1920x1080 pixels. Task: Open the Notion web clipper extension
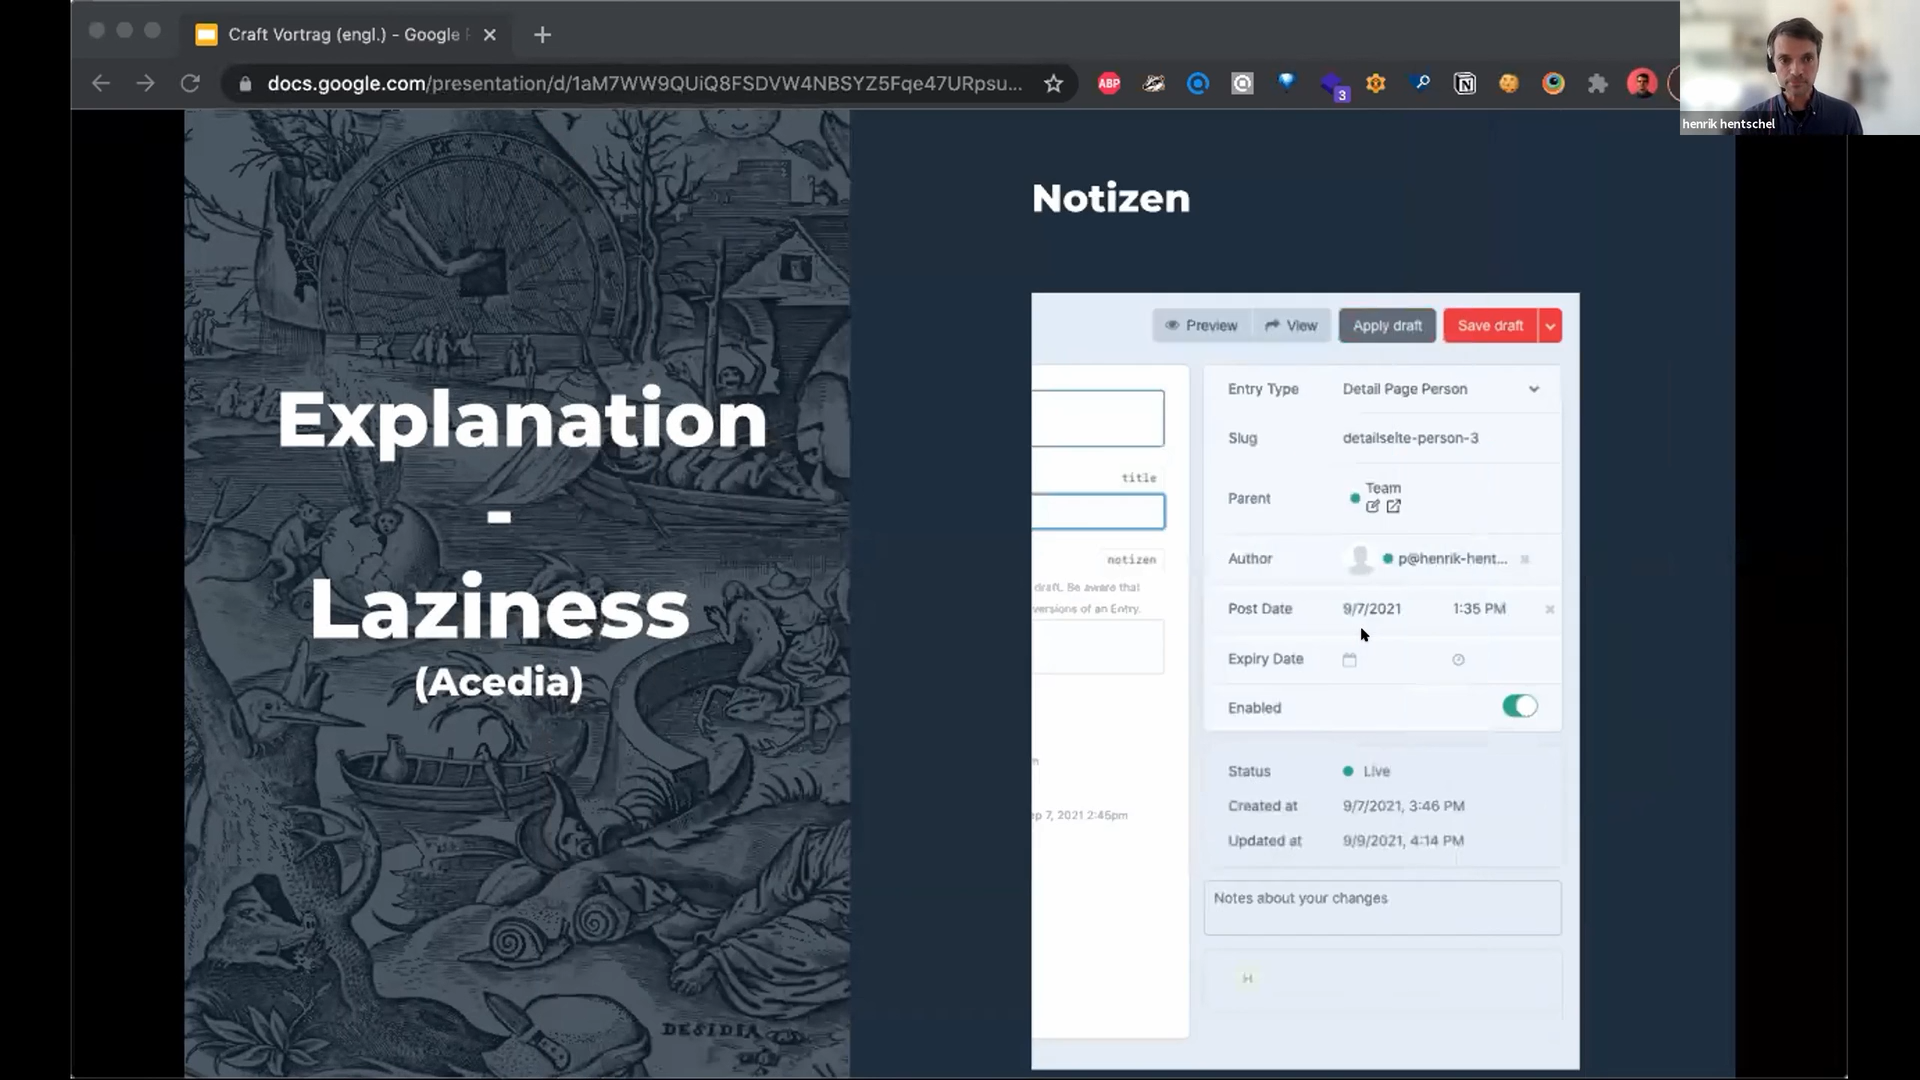pos(1465,84)
